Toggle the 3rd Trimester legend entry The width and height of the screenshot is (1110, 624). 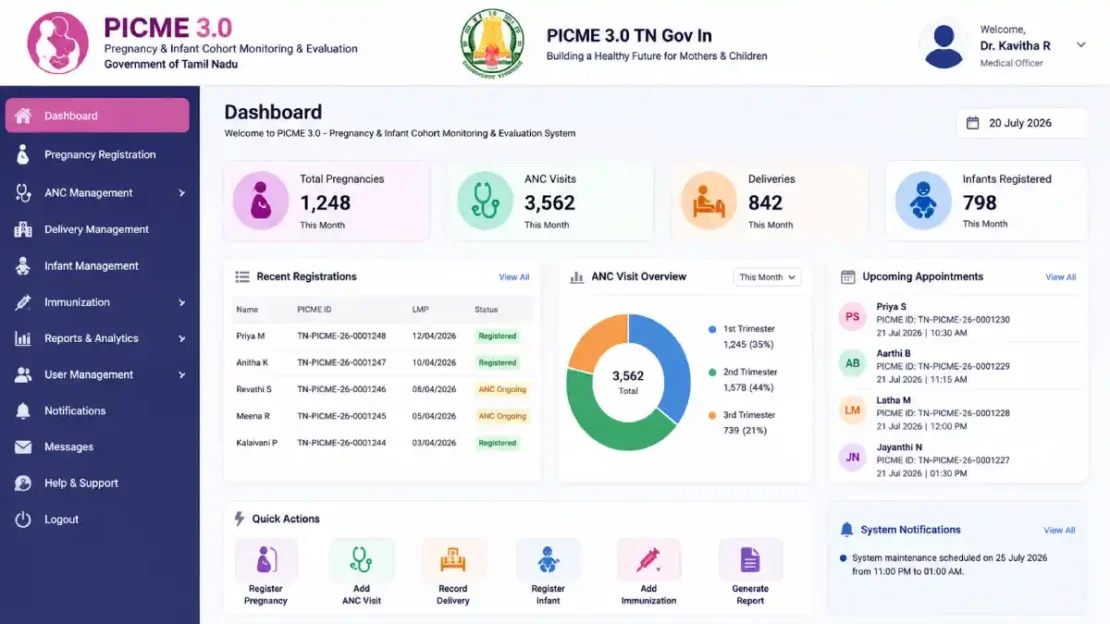click(742, 423)
